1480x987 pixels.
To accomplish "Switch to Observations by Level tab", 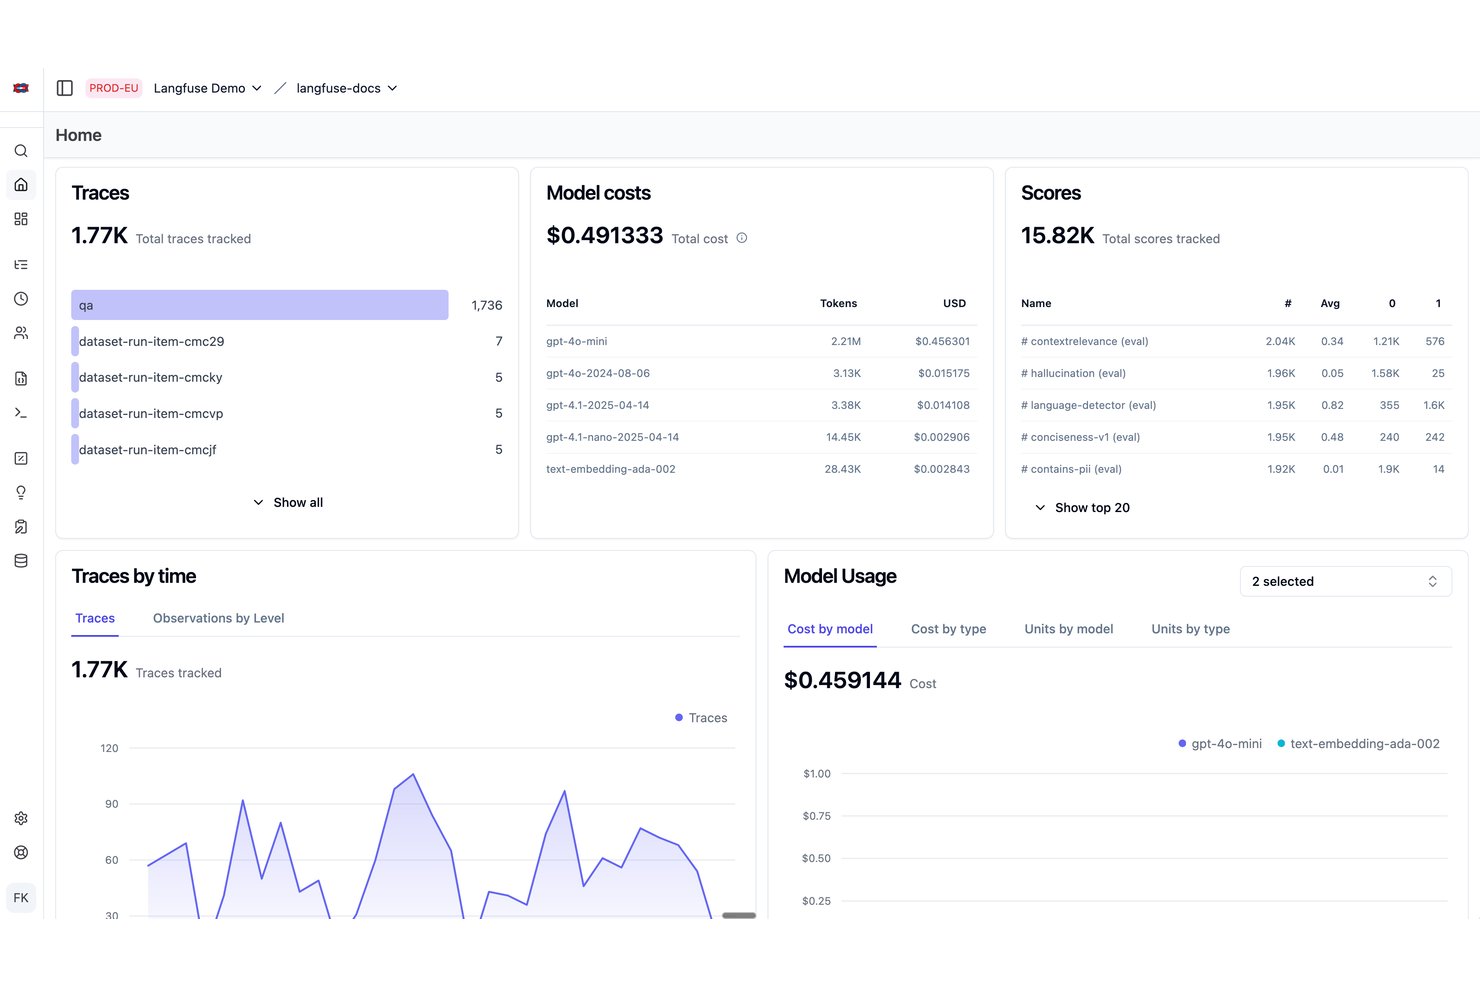I will pyautogui.click(x=219, y=619).
